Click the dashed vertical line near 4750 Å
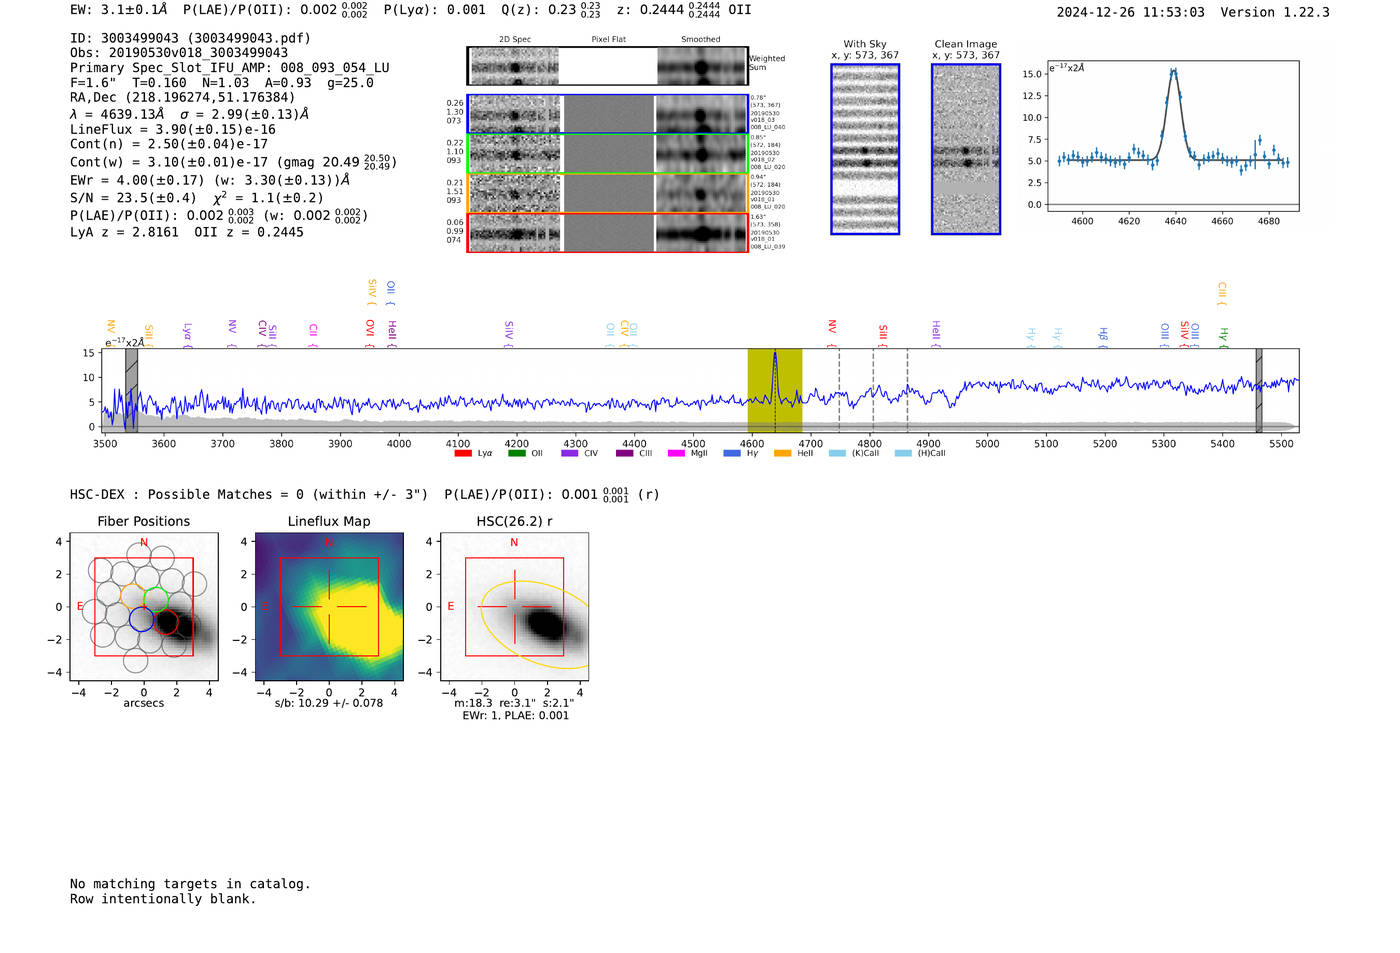The height and width of the screenshot is (953, 1400). pos(839,390)
